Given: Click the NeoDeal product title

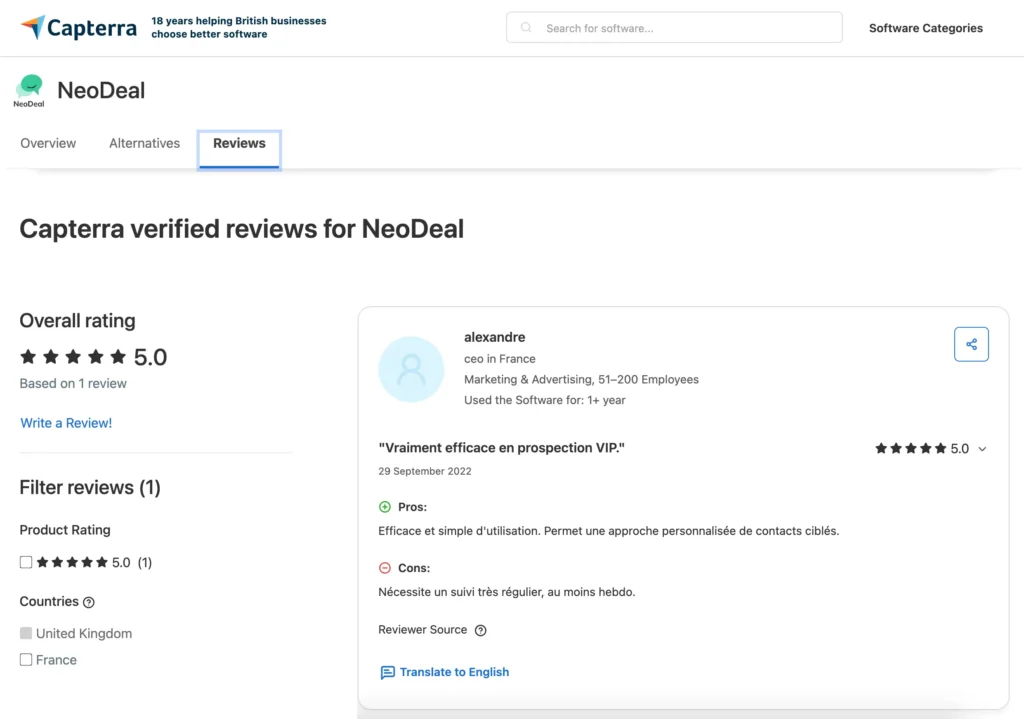Looking at the screenshot, I should (x=101, y=90).
